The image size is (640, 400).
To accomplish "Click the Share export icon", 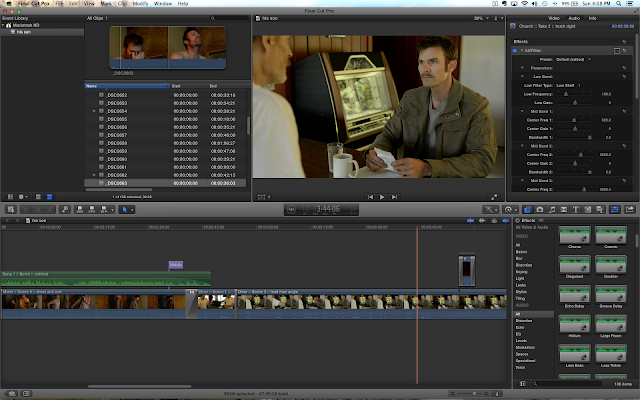I will tap(629, 209).
